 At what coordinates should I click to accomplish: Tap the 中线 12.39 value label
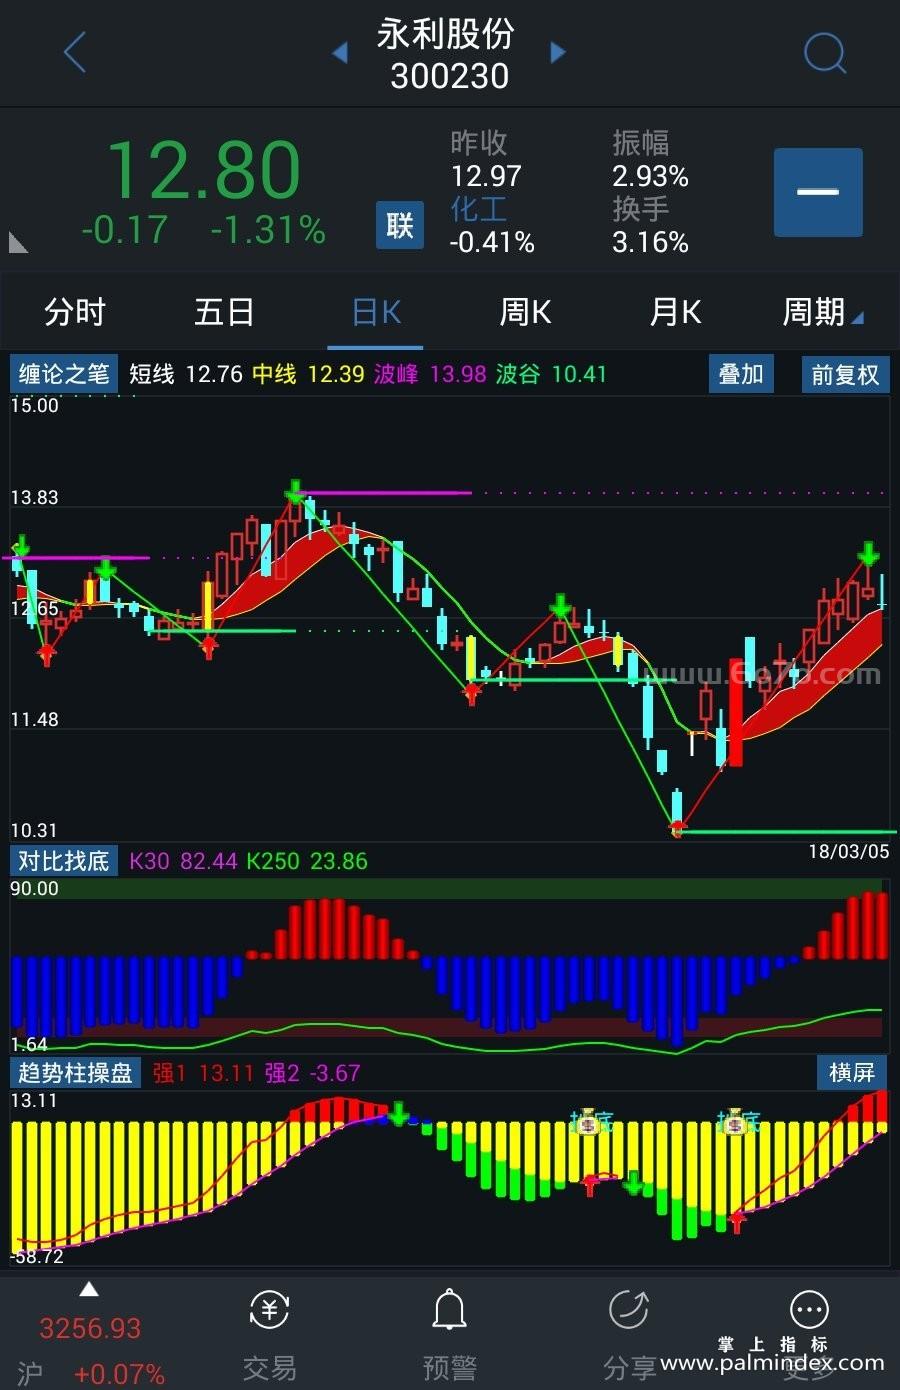308,374
